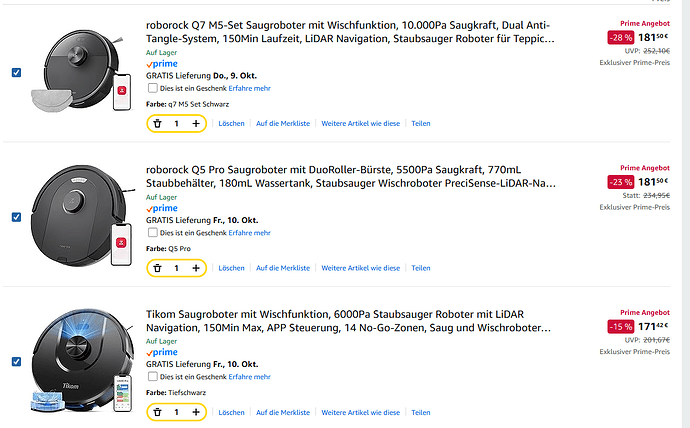Increase roborock Q5 Pro quantity with plus icon
690x428 pixels.
coord(195,268)
